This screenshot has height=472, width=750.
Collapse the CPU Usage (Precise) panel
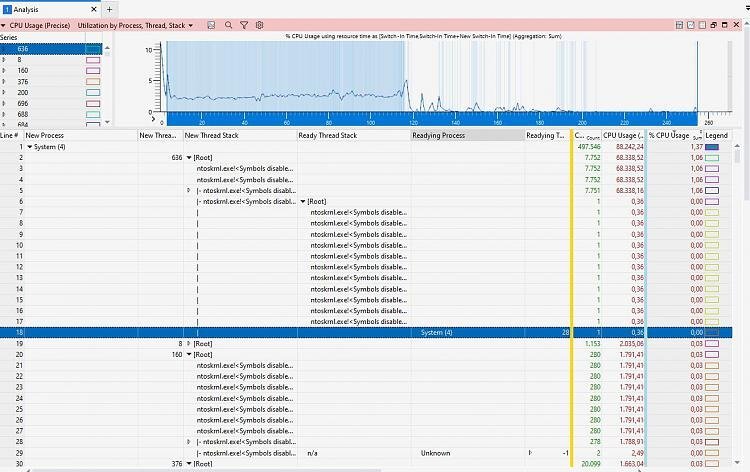point(6,24)
